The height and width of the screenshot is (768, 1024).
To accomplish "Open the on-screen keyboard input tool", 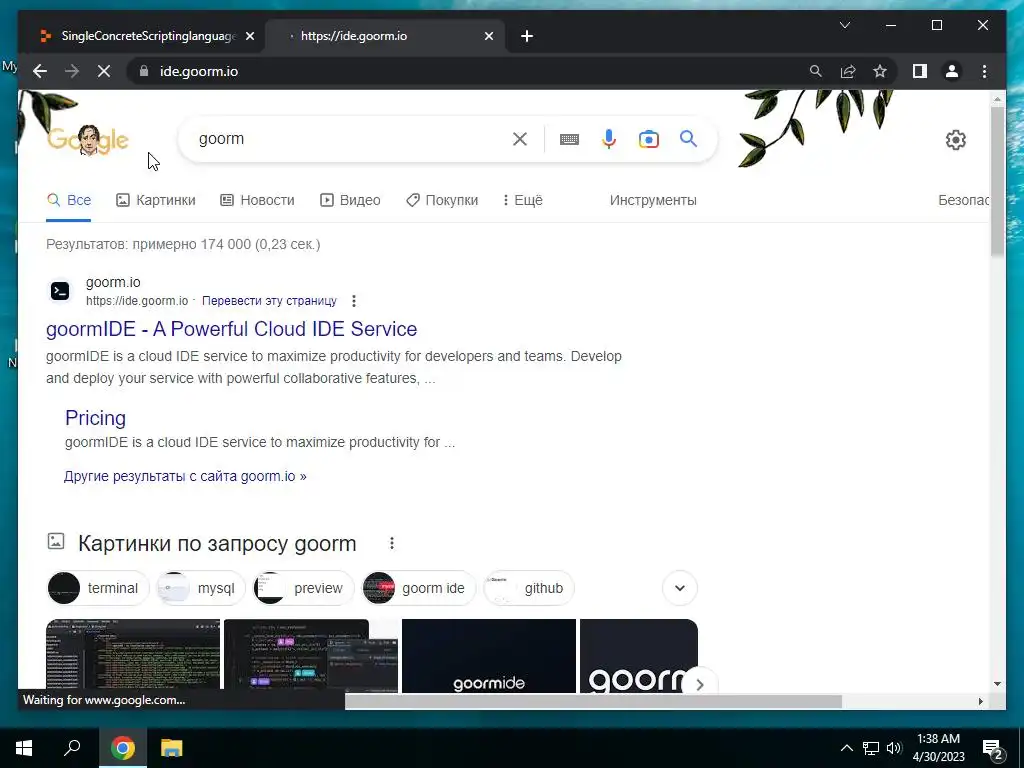I will click(569, 139).
